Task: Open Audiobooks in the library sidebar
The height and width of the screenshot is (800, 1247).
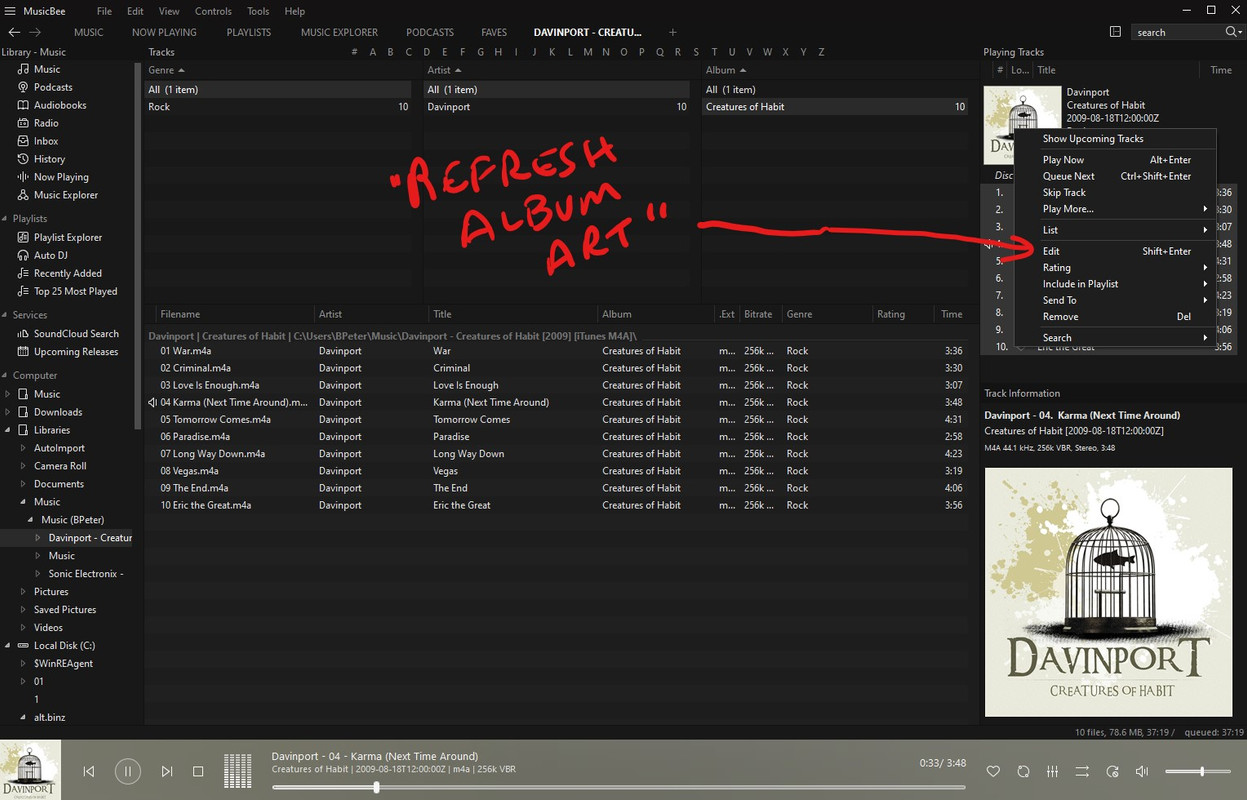Action: tap(60, 105)
